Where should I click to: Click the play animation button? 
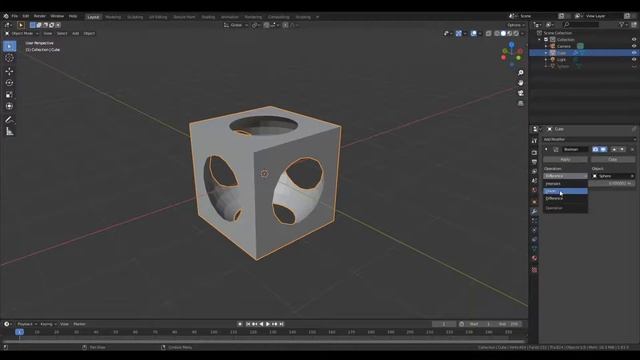click(268, 324)
